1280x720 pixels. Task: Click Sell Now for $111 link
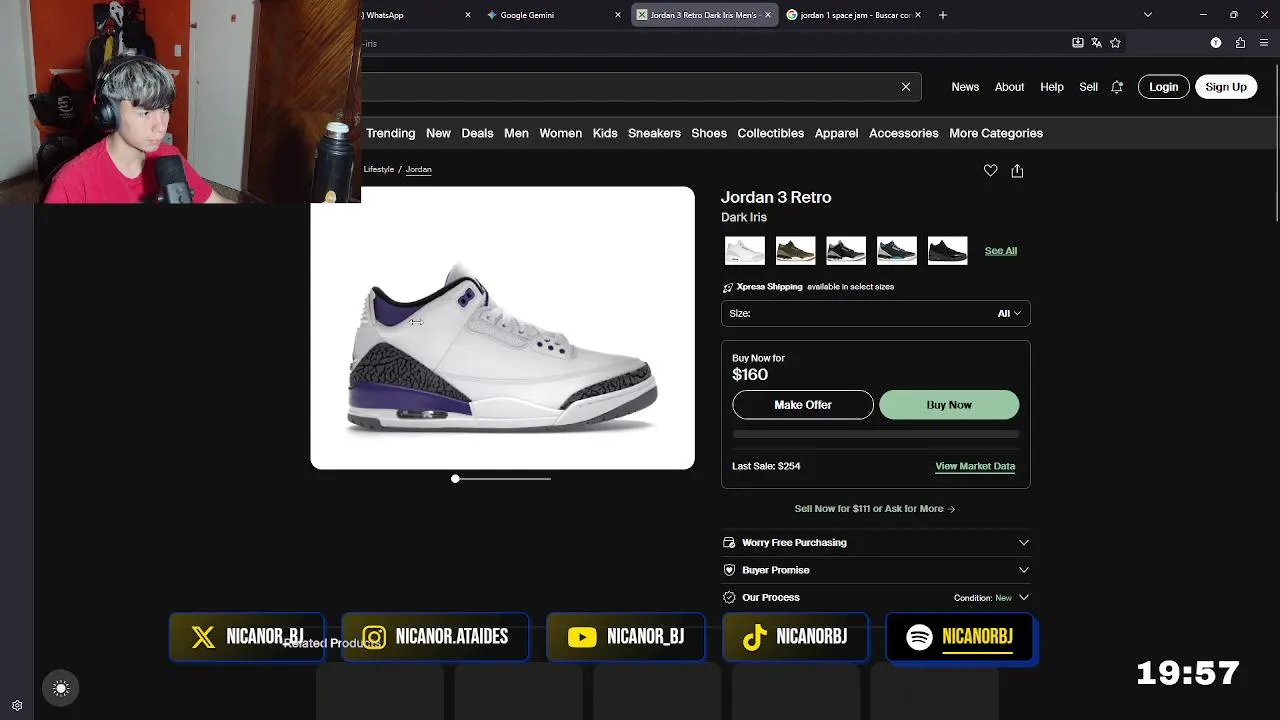pos(875,509)
